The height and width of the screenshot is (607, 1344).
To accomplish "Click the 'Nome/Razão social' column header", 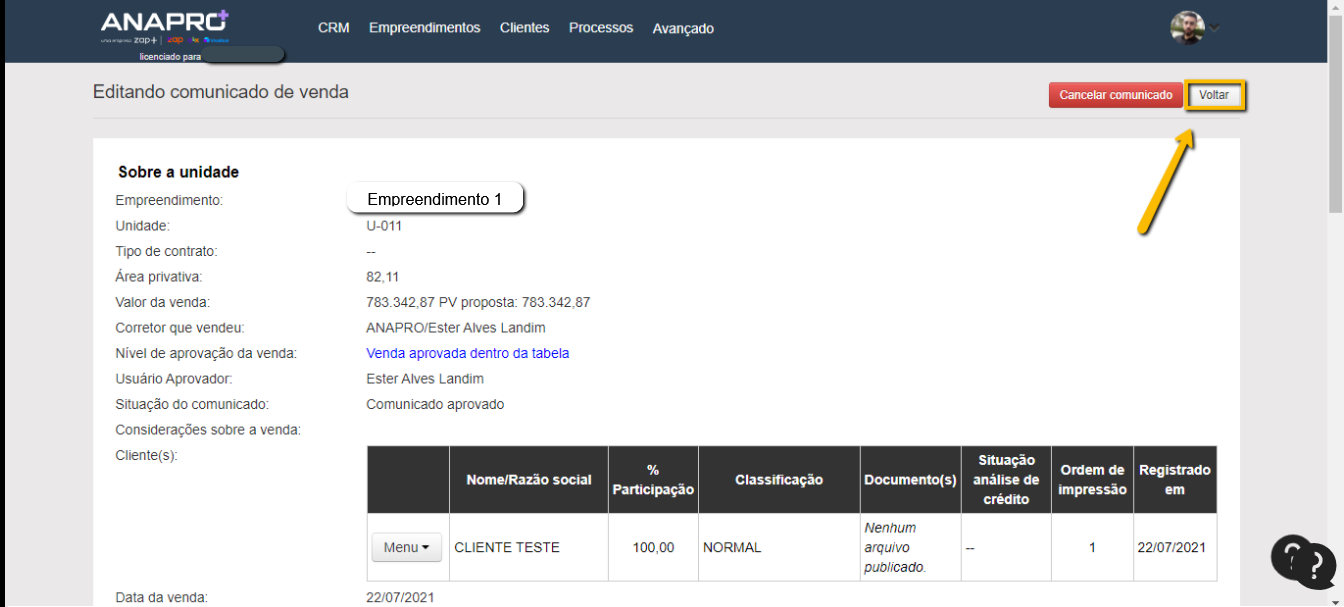I will (x=528, y=480).
